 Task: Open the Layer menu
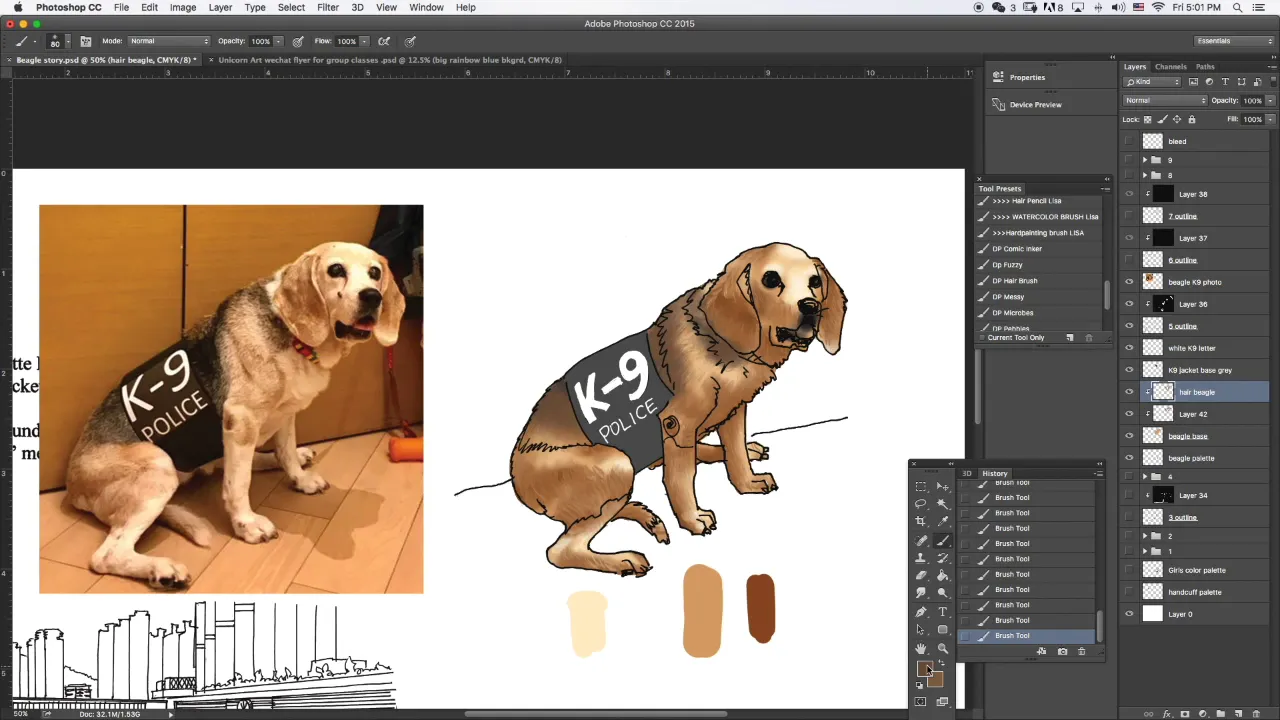[220, 7]
